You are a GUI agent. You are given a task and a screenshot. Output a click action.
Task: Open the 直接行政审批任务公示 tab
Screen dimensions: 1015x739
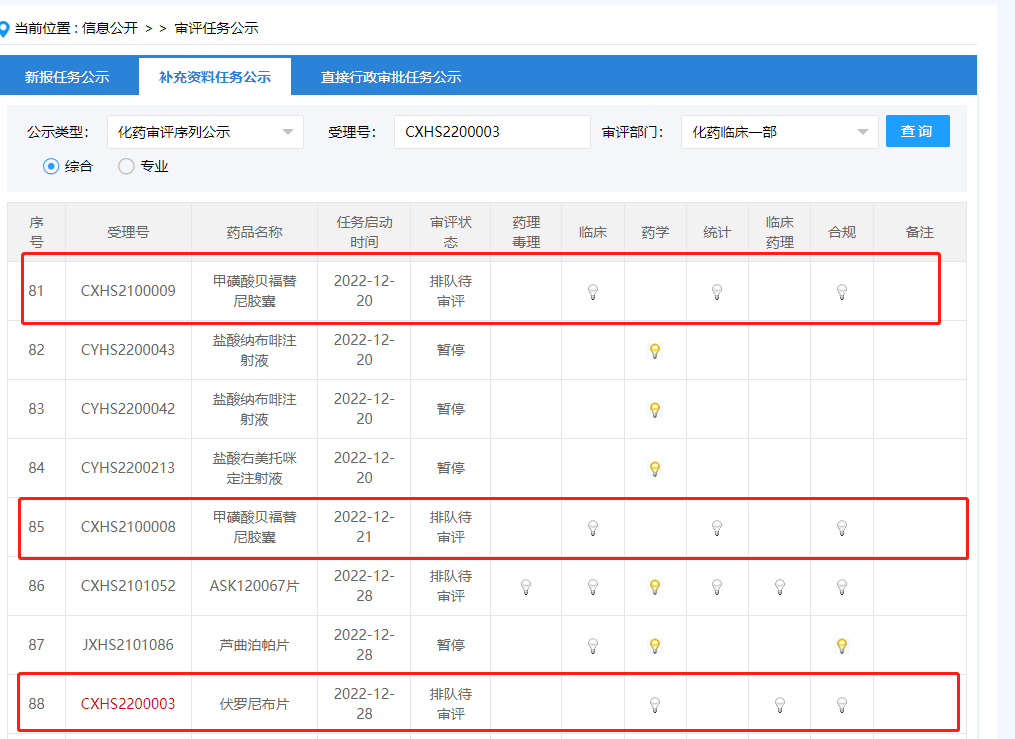click(390, 77)
